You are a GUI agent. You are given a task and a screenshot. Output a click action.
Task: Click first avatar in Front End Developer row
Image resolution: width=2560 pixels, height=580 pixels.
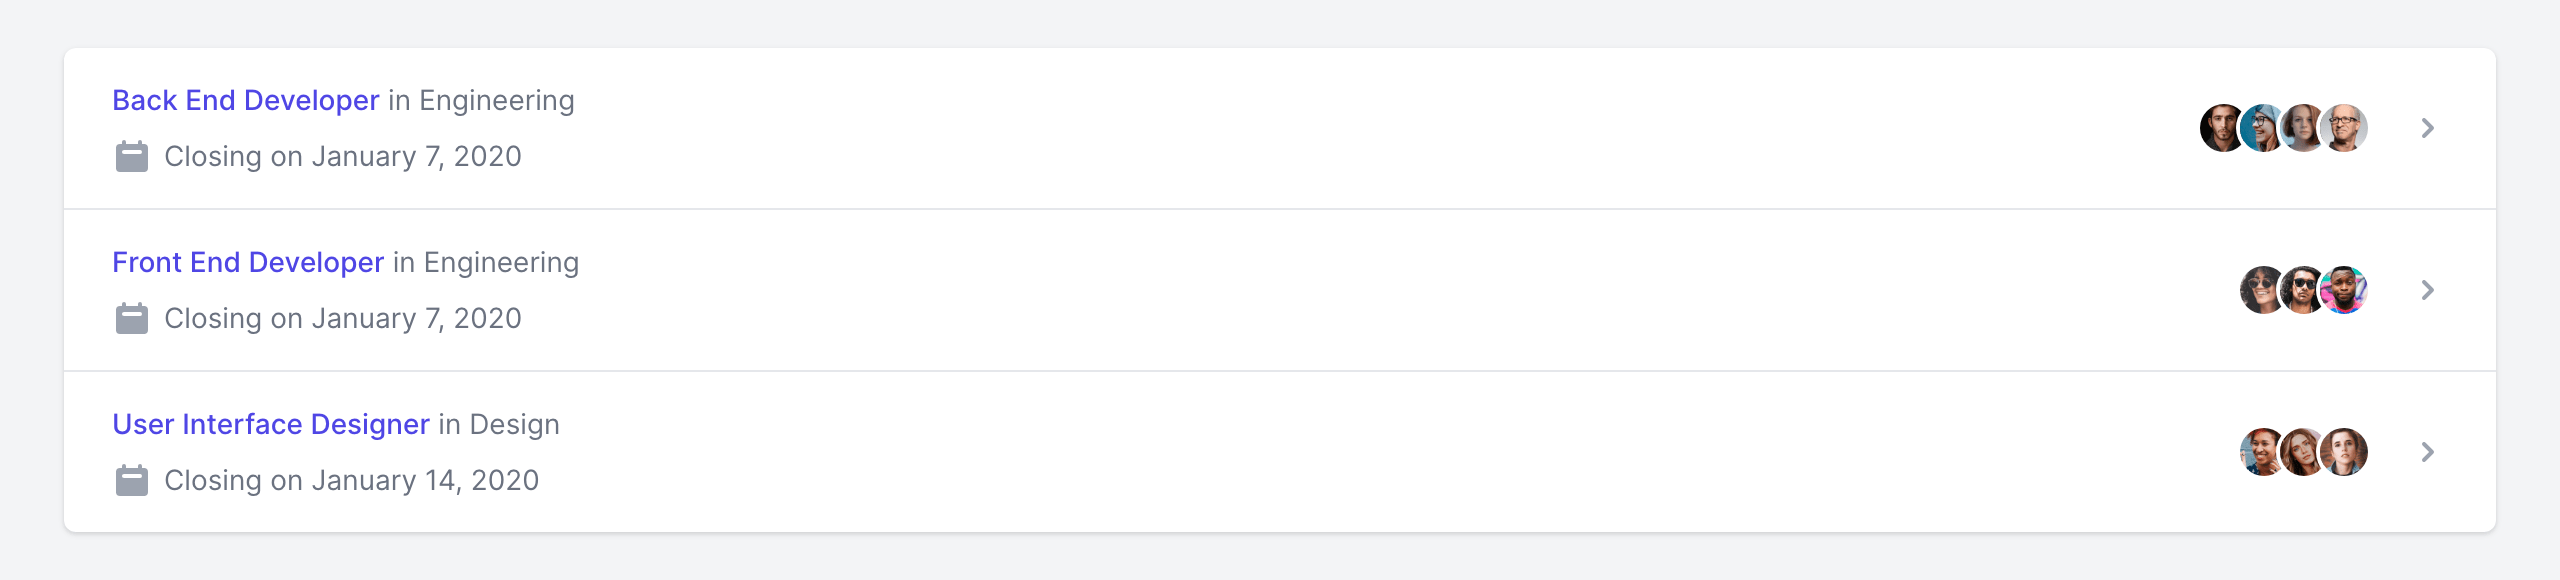[2261, 290]
